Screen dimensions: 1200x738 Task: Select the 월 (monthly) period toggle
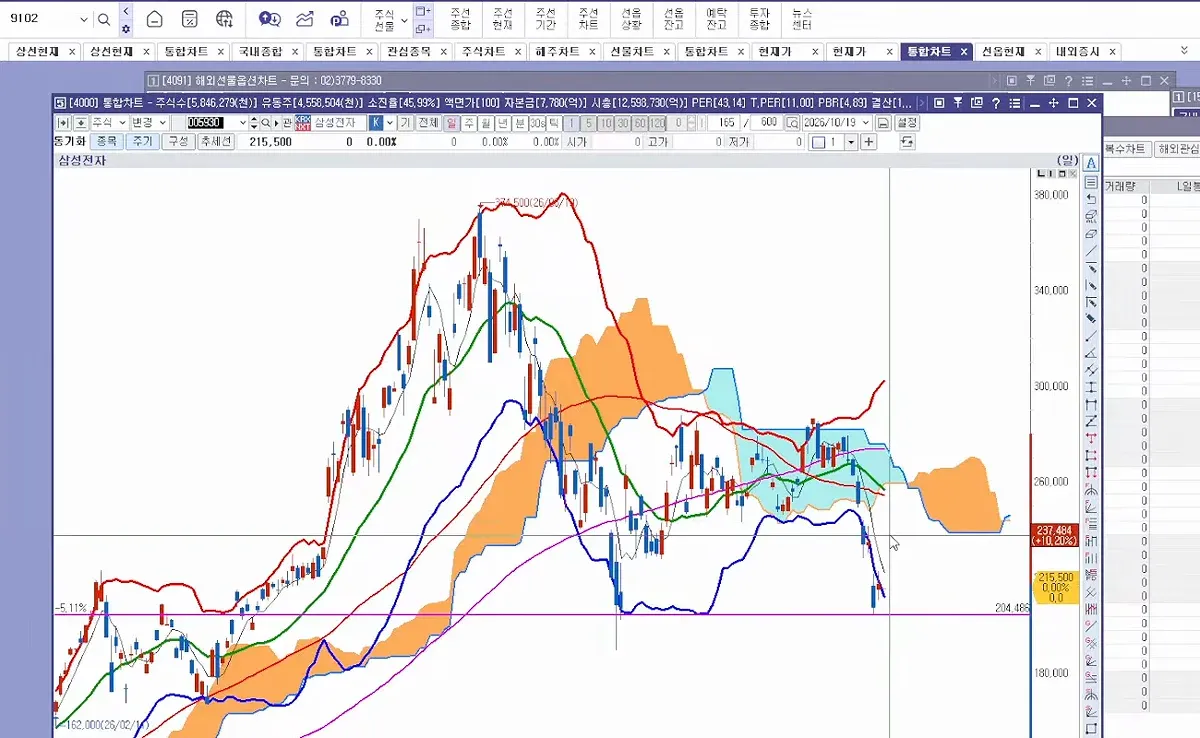pos(486,122)
